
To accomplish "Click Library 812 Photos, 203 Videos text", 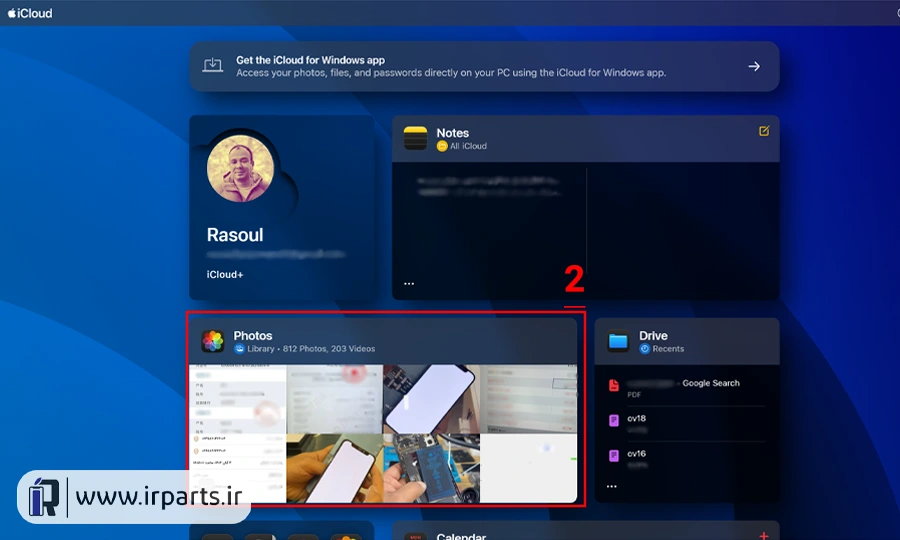I will click(311, 349).
